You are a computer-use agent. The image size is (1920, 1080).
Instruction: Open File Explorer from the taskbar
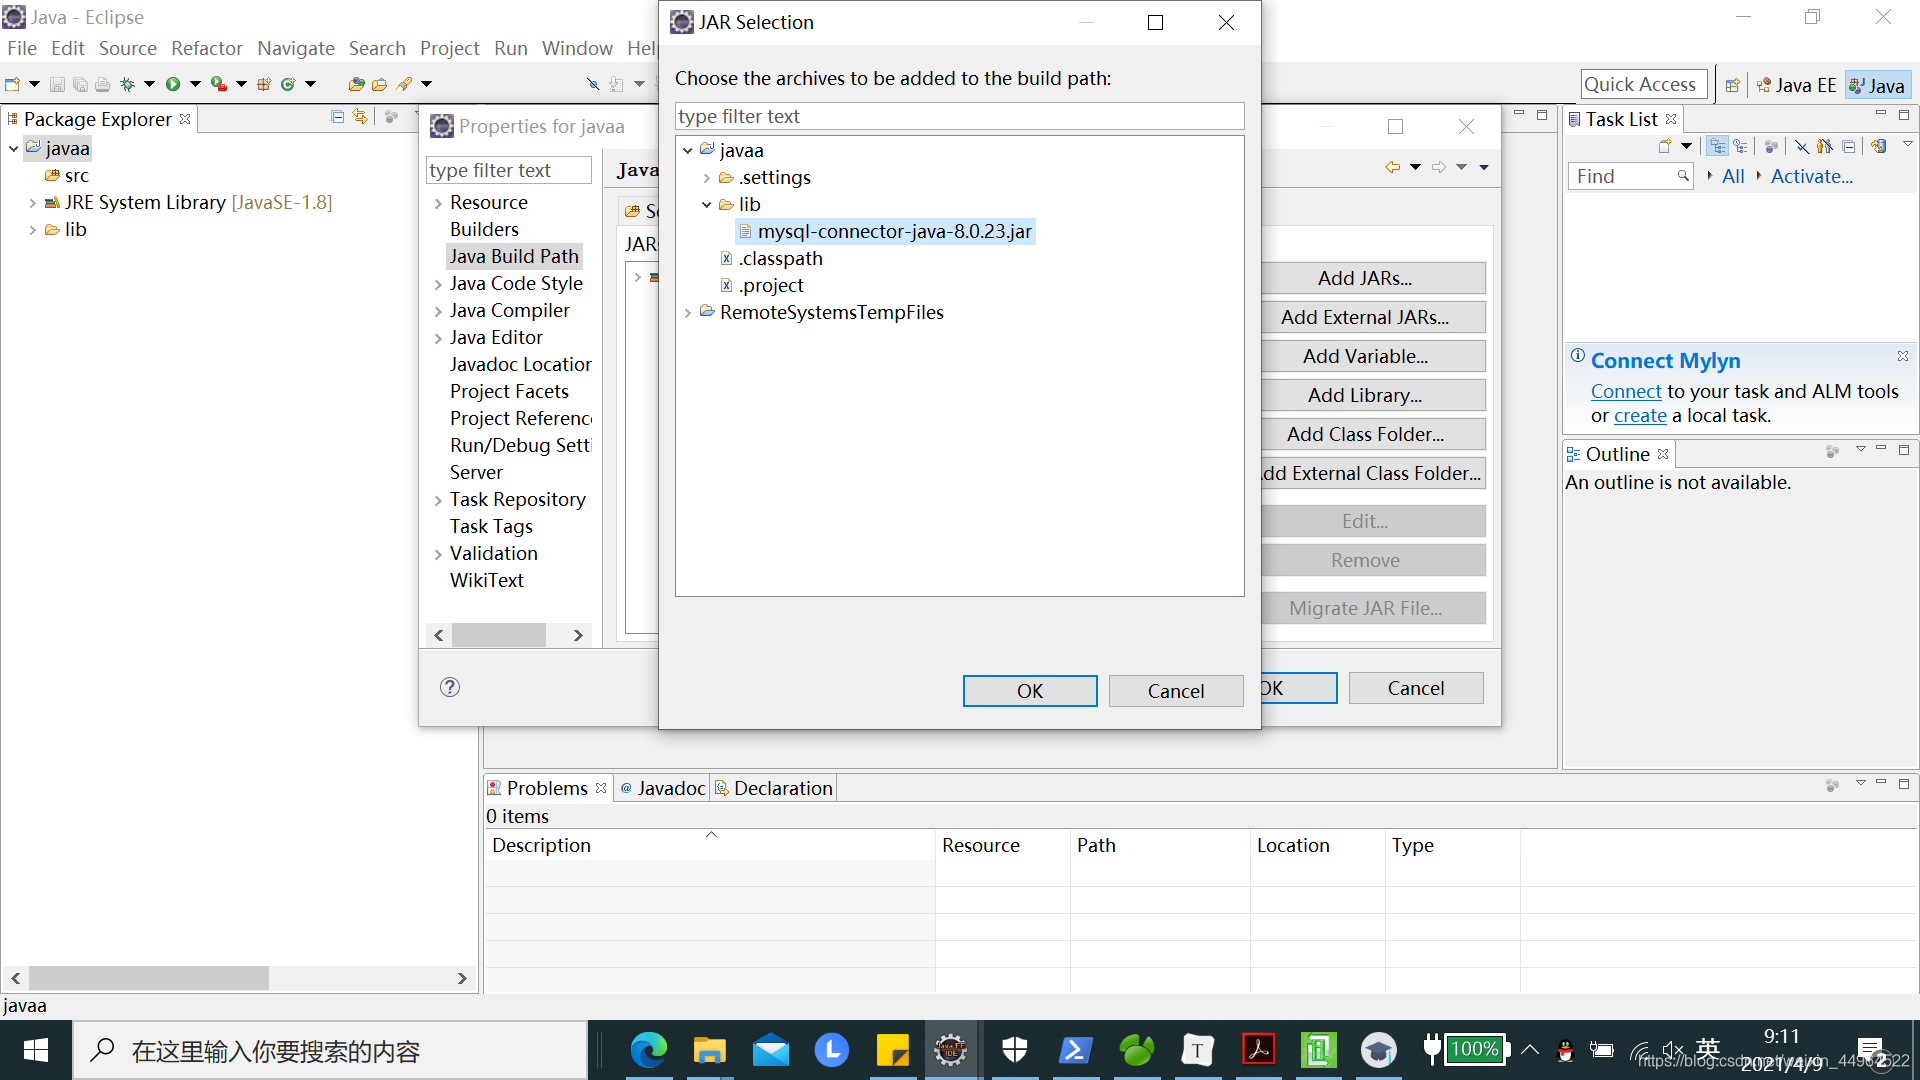709,1050
